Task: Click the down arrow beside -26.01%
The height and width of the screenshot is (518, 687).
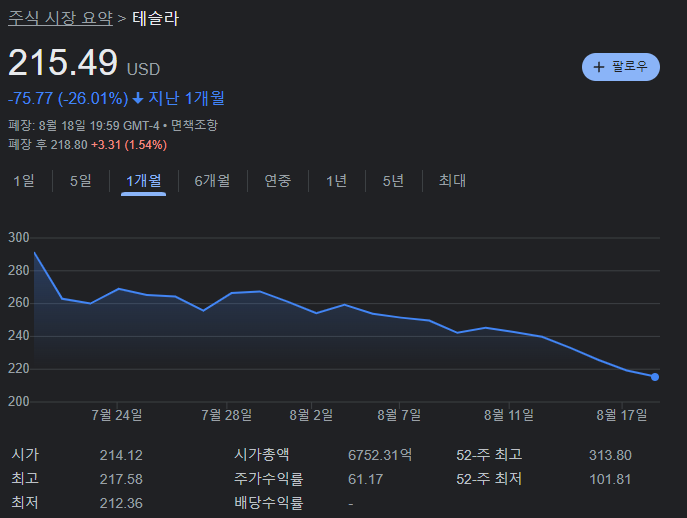Action: (138, 98)
